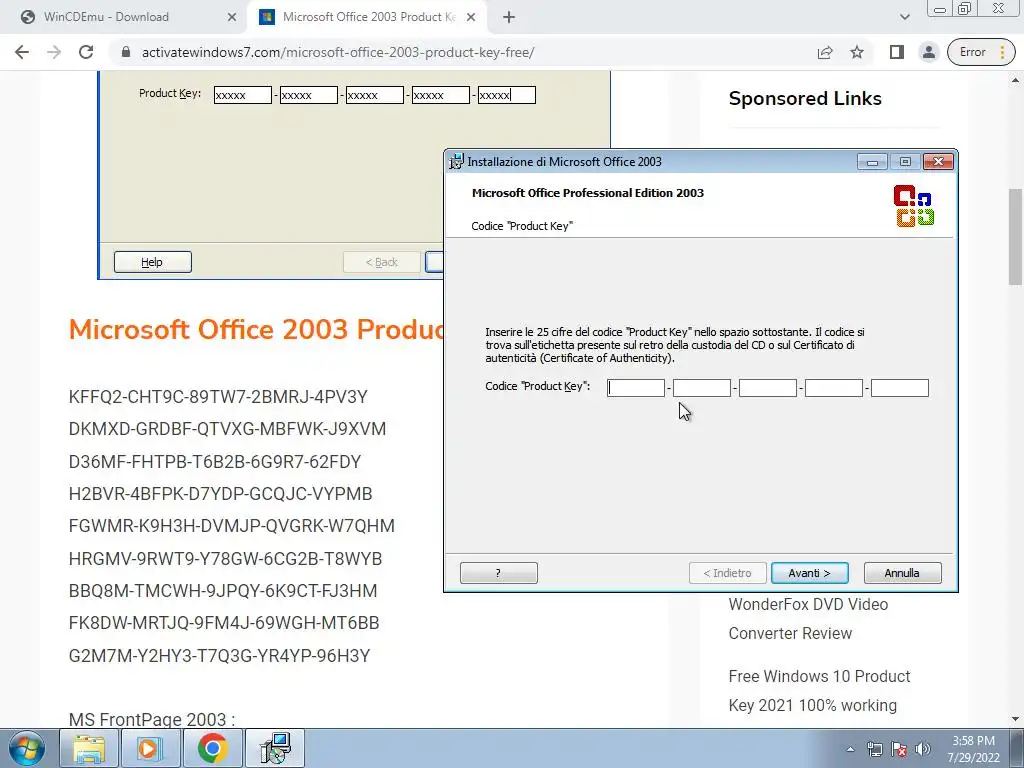Click the scrollbar up arrow

point(1016,80)
